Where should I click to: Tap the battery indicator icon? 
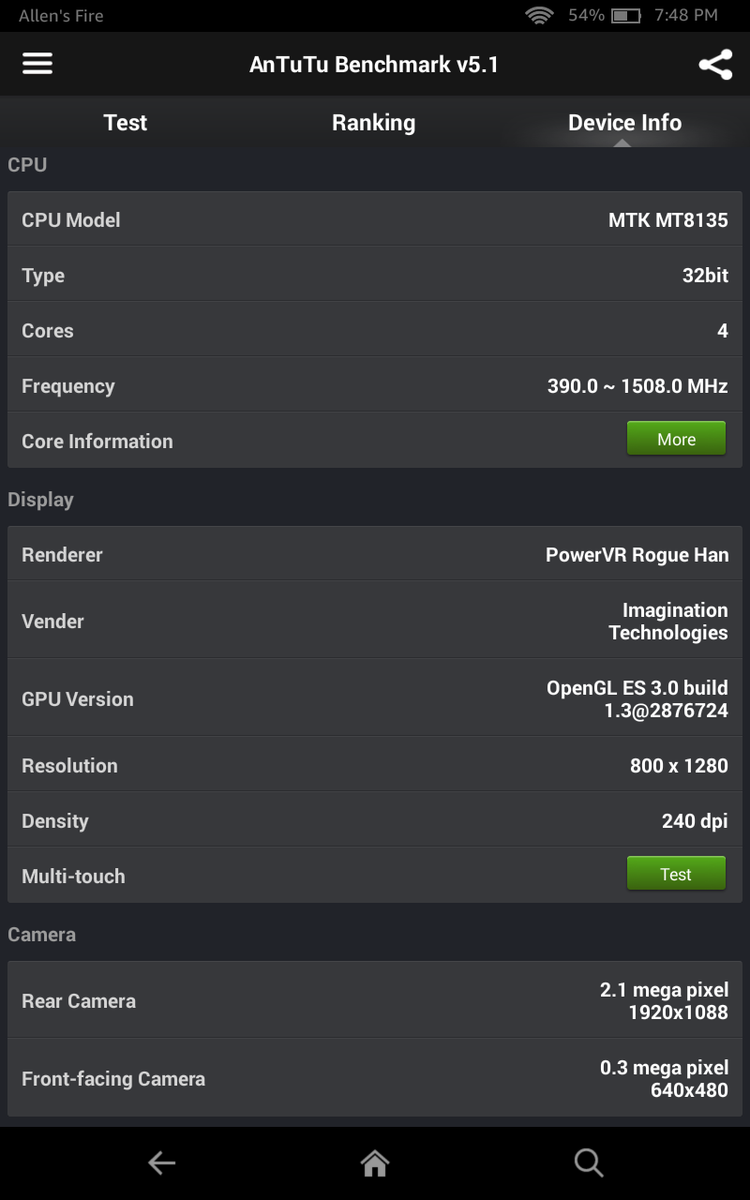tap(626, 16)
